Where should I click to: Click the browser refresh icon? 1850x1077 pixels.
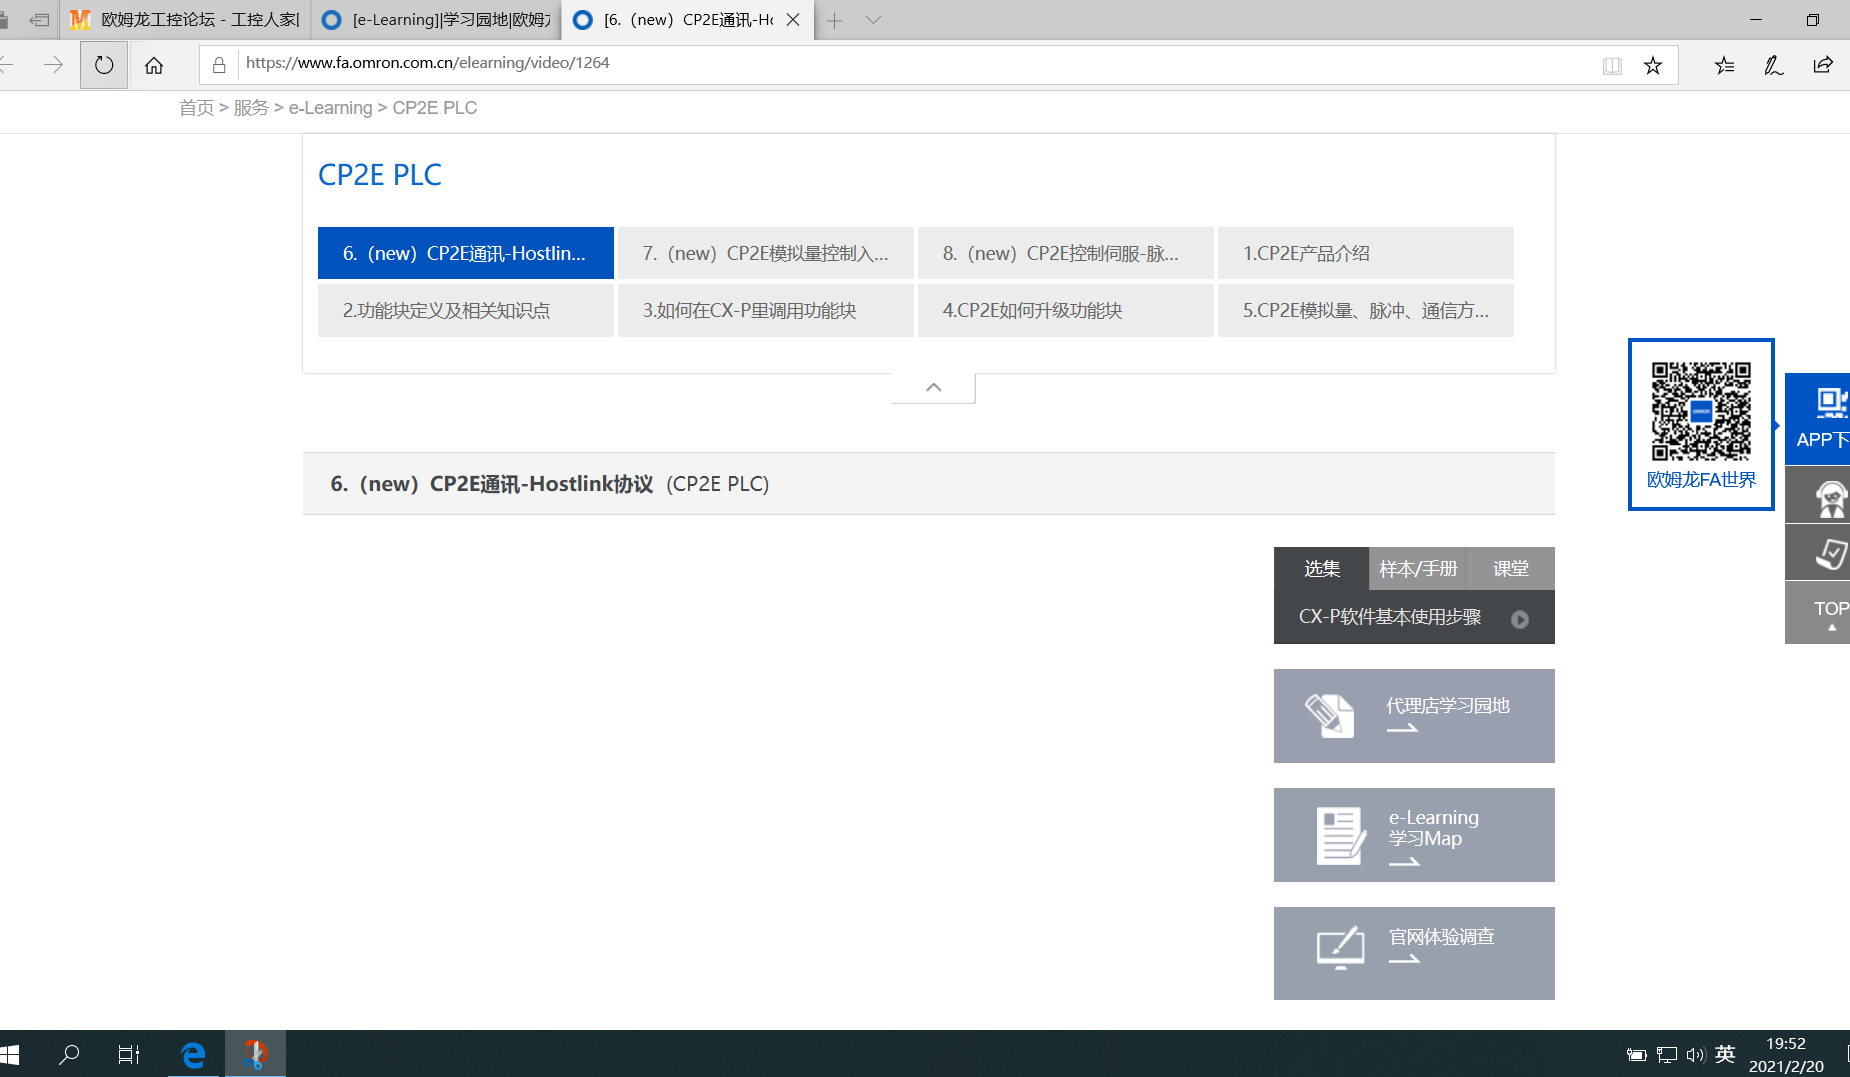pos(104,66)
